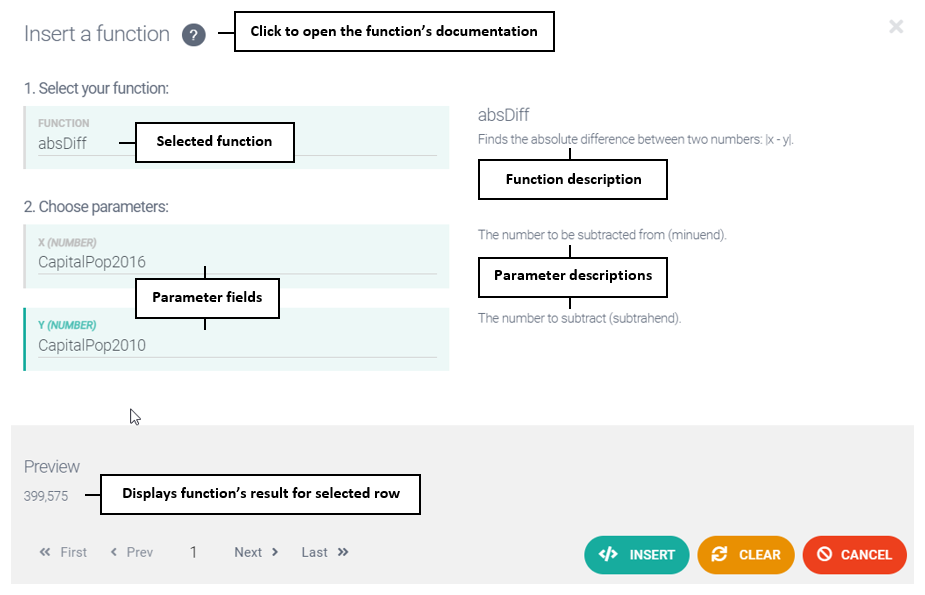
Task: Click the double-right chevron Last icon
Action: coord(343,552)
